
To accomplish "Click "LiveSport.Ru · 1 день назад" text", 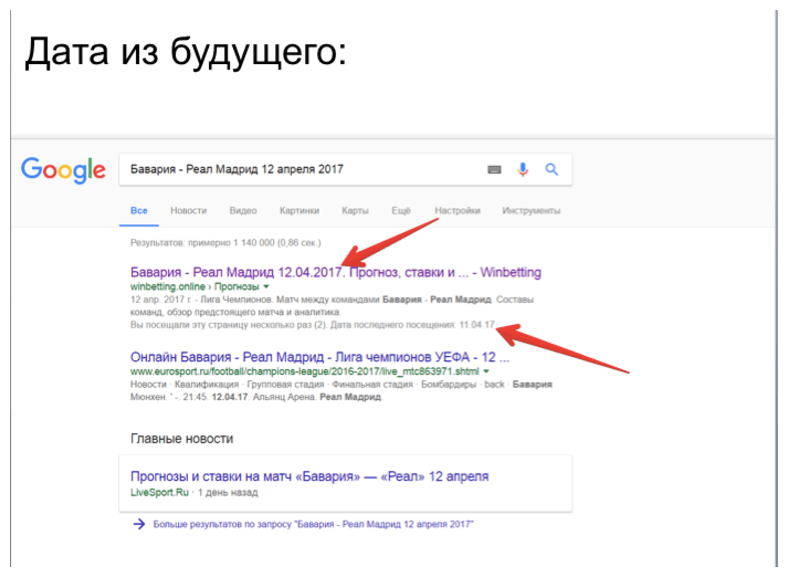I will pos(194,492).
